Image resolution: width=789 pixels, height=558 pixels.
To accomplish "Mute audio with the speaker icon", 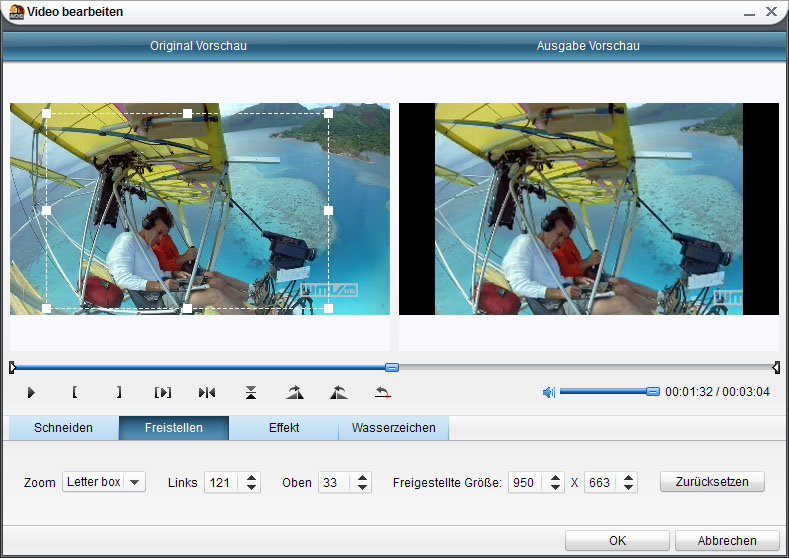I will (548, 392).
